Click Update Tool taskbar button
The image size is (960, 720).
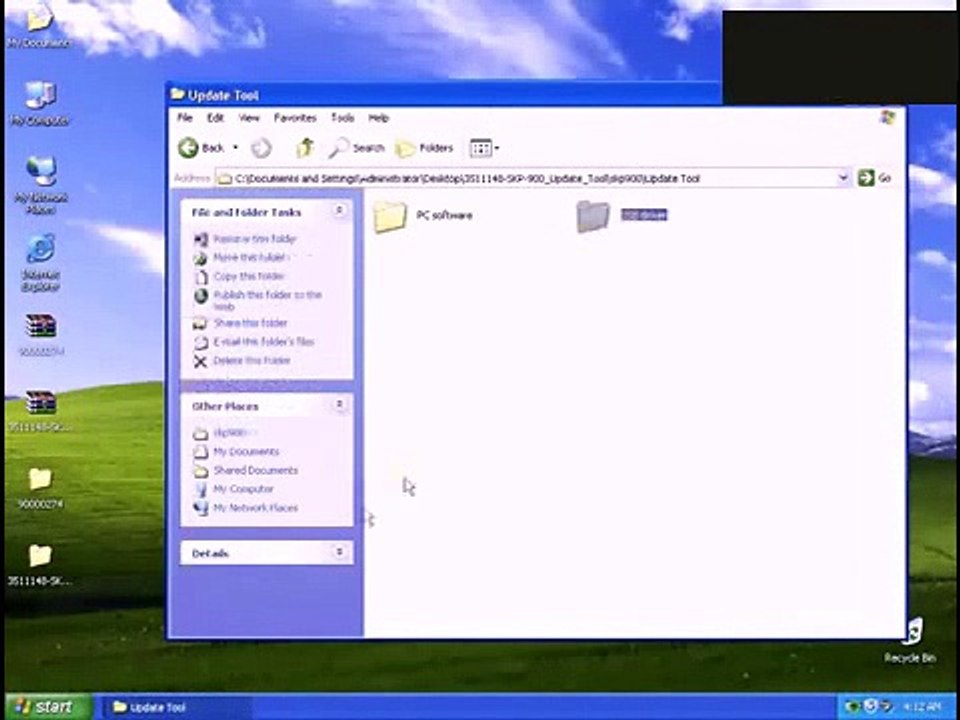coord(178,707)
